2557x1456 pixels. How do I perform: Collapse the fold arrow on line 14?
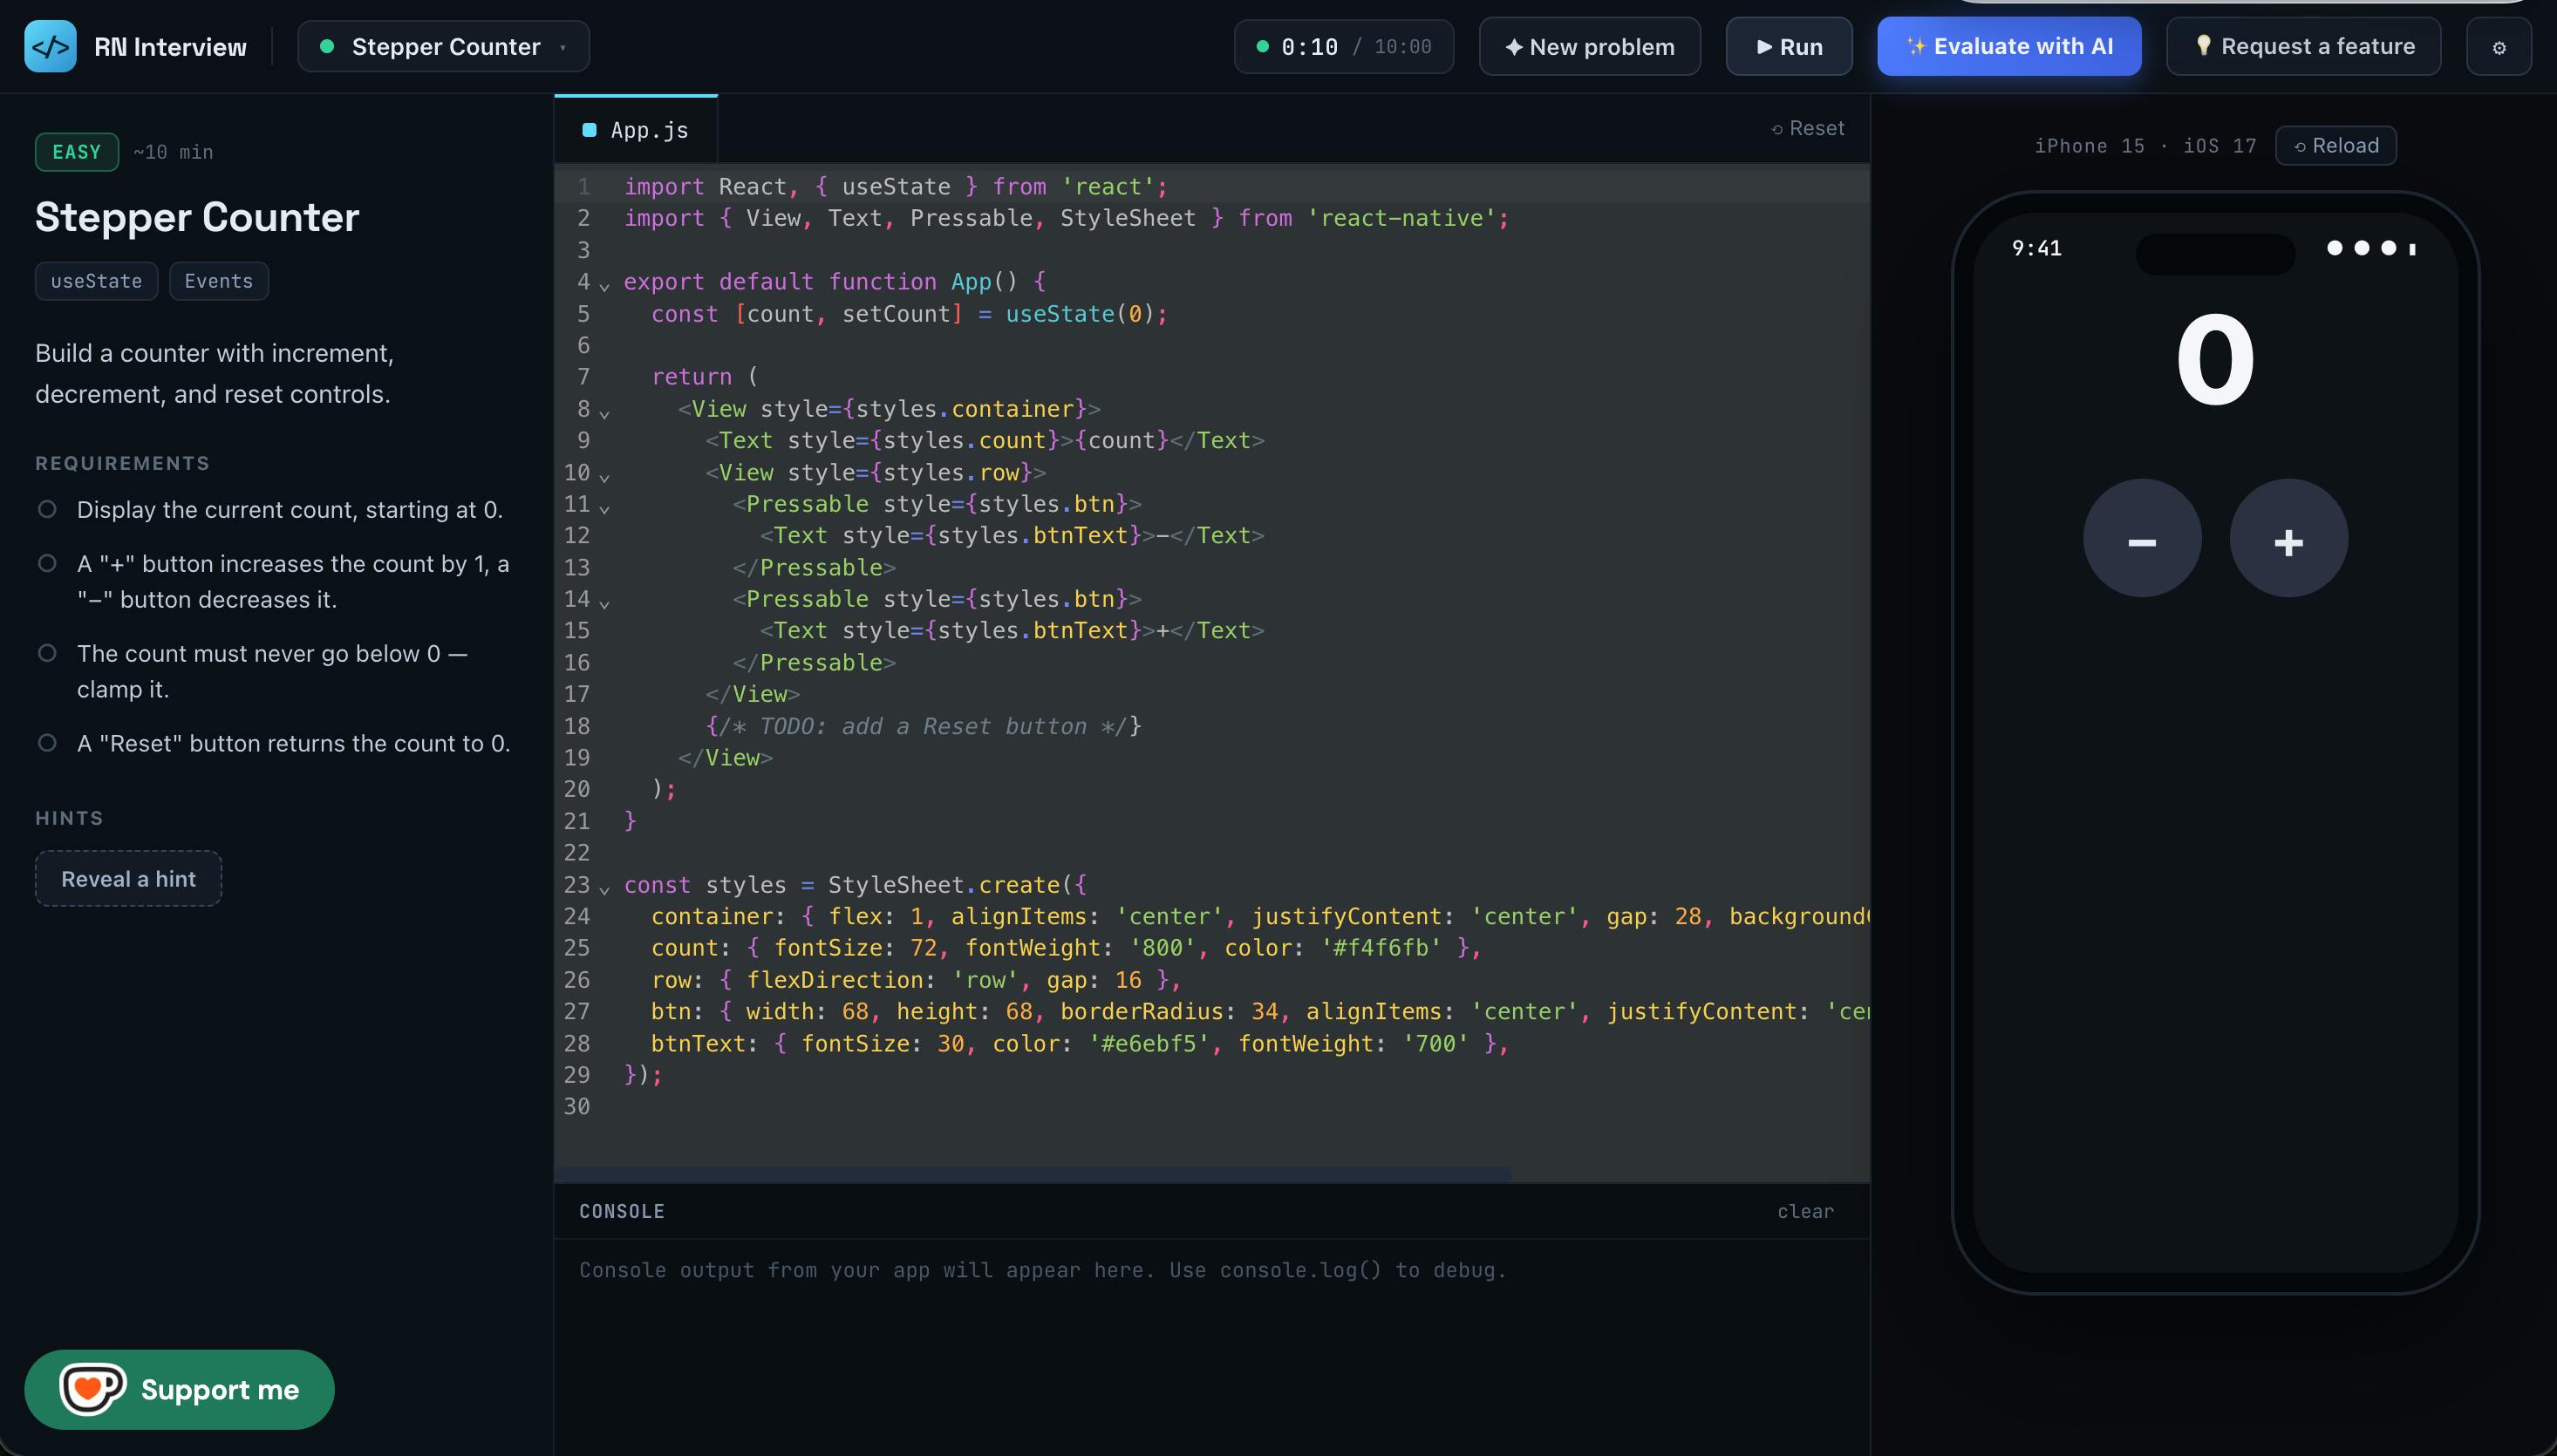604,603
